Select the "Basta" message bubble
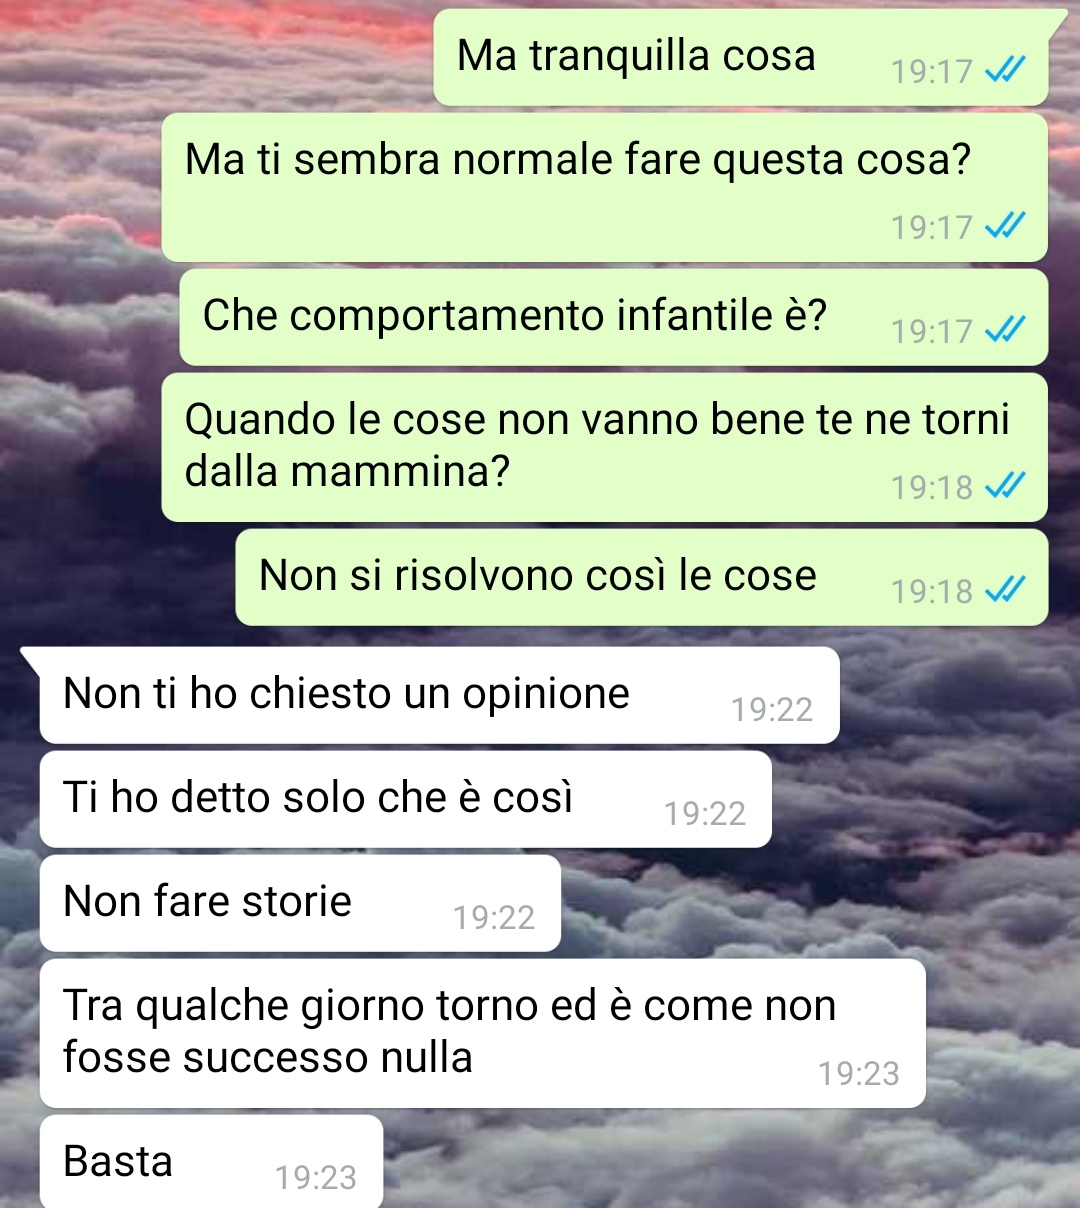This screenshot has height=1208, width=1080. click(211, 1162)
